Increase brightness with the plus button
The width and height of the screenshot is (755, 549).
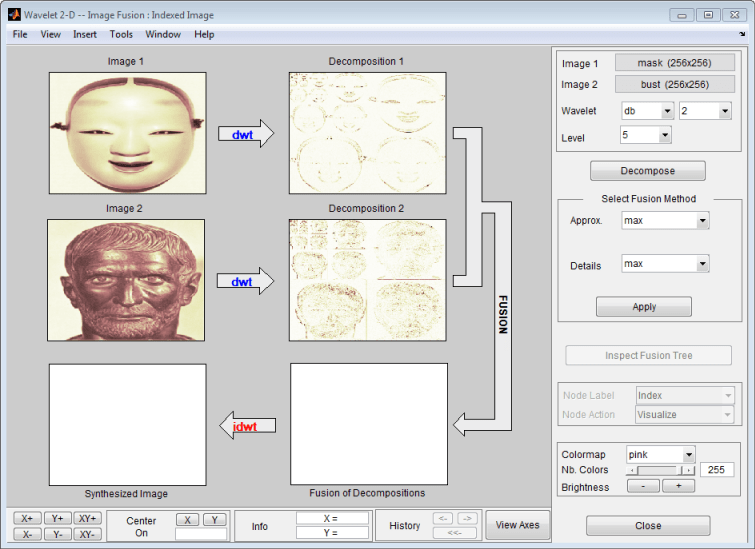tap(678, 486)
